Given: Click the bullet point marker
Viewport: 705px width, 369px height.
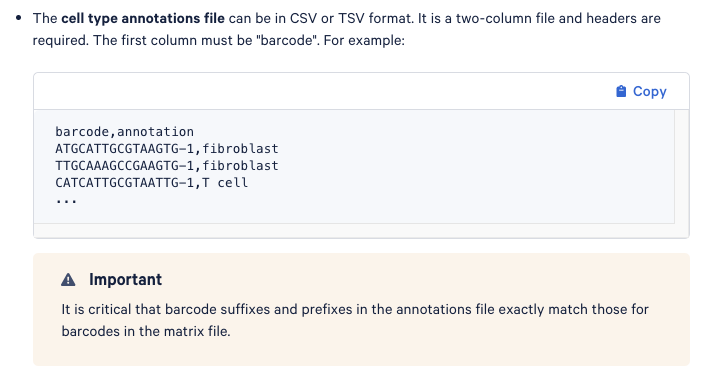Looking at the screenshot, I should pos(18,18).
